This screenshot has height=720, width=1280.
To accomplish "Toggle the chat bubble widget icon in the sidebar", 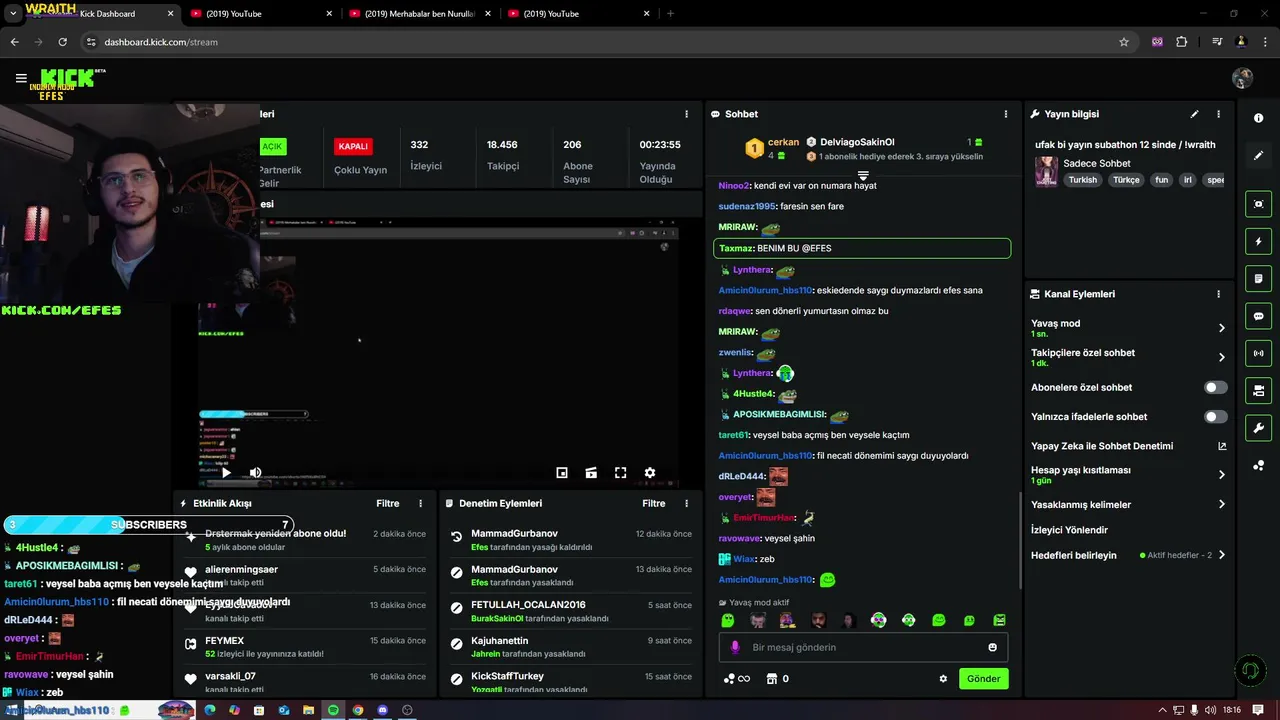I will pyautogui.click(x=1258, y=316).
